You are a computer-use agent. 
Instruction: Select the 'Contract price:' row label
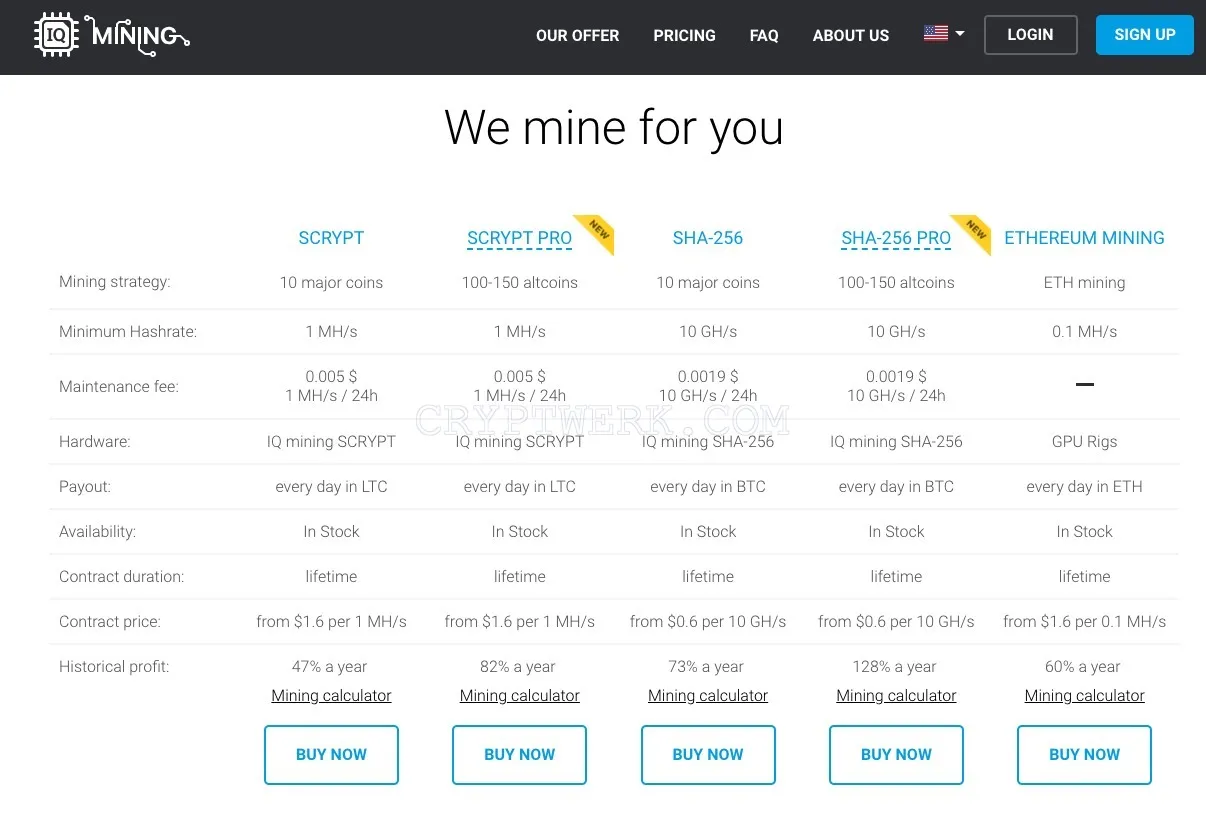click(x=110, y=622)
